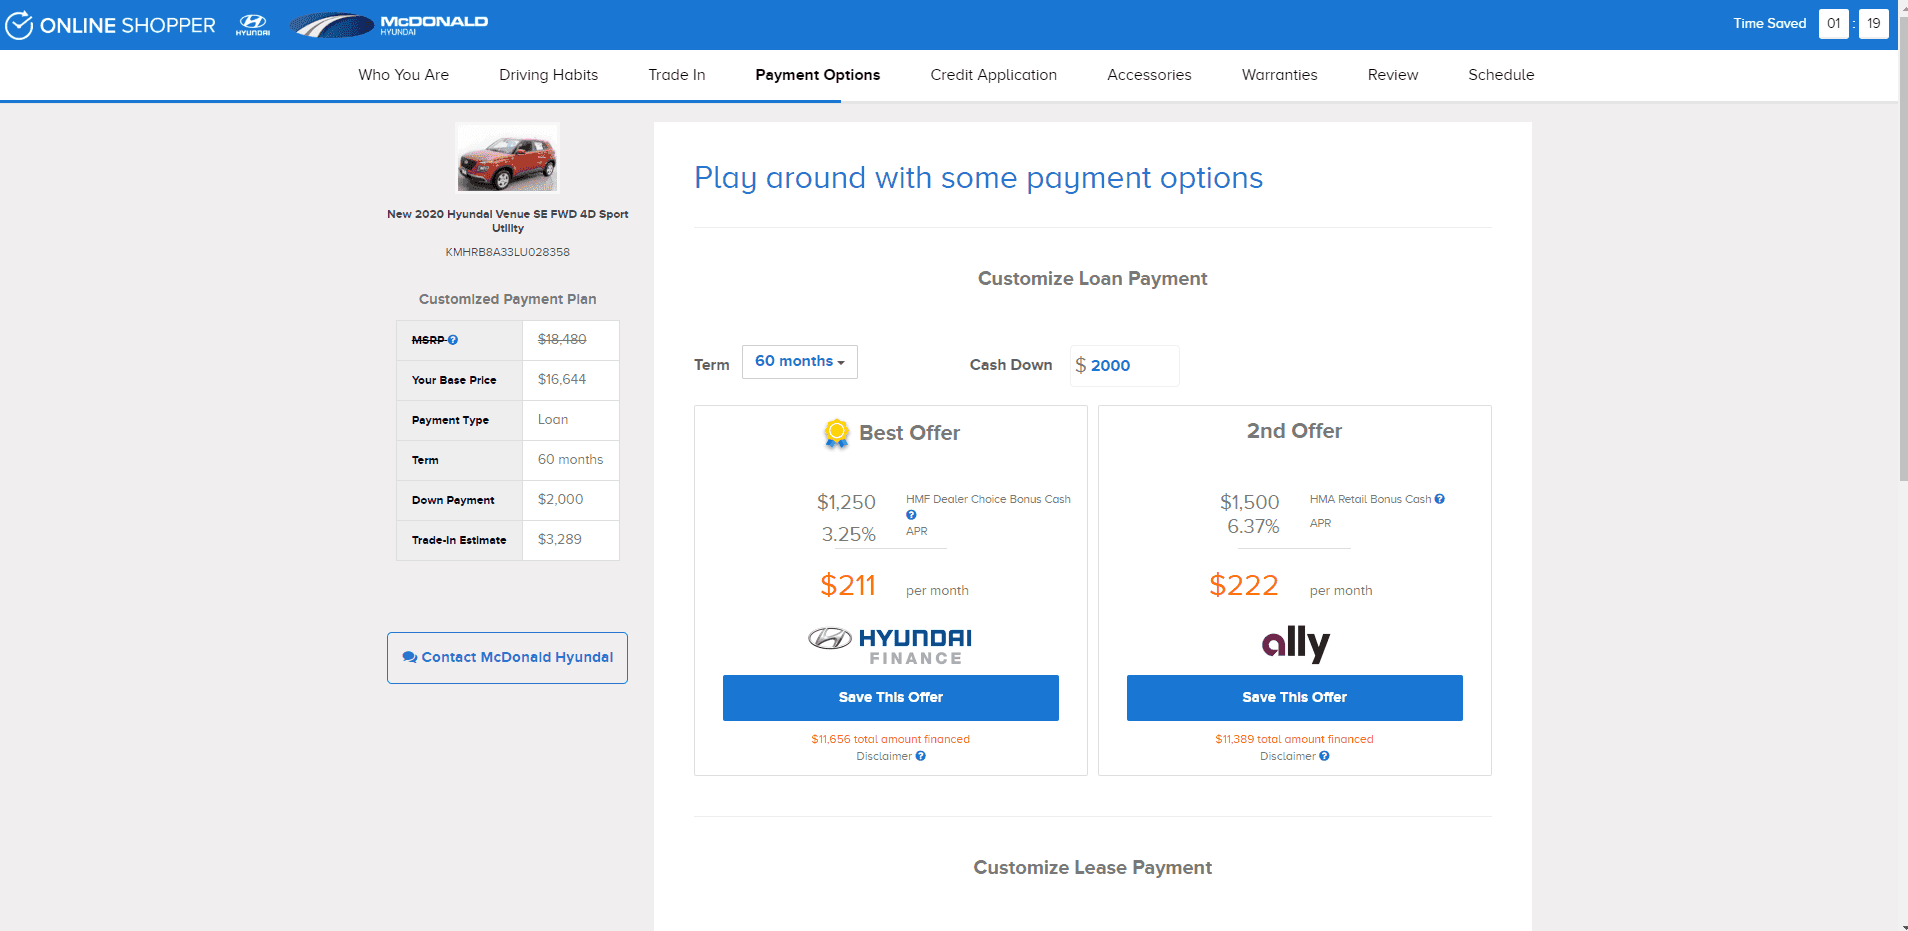Image resolution: width=1908 pixels, height=931 pixels.
Task: Click the 6.37% APR value
Action: (x=1253, y=527)
